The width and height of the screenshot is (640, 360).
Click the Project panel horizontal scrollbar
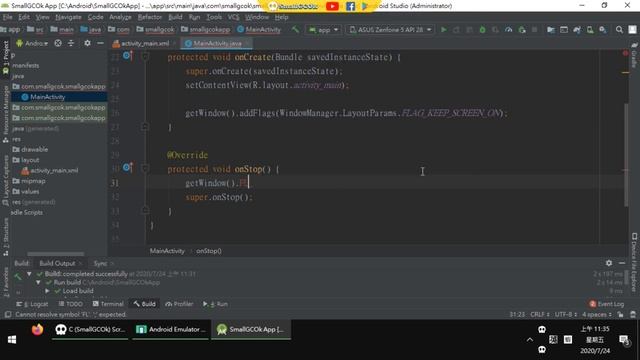tap(56, 253)
